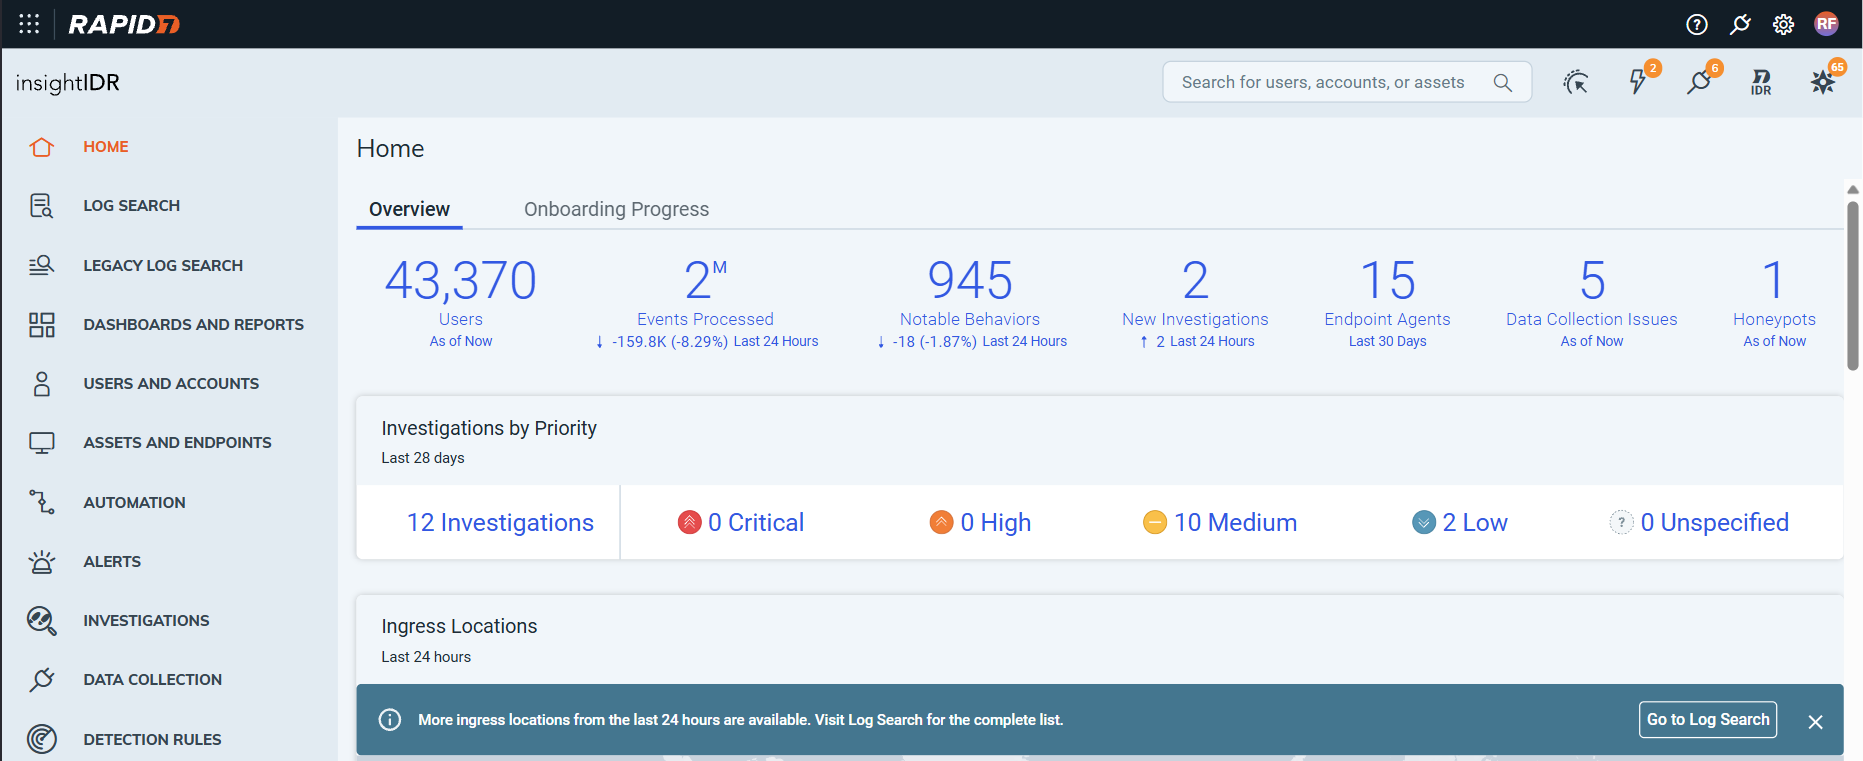The height and width of the screenshot is (761, 1863).
Task: Go to HOME in the sidebar
Action: (106, 147)
